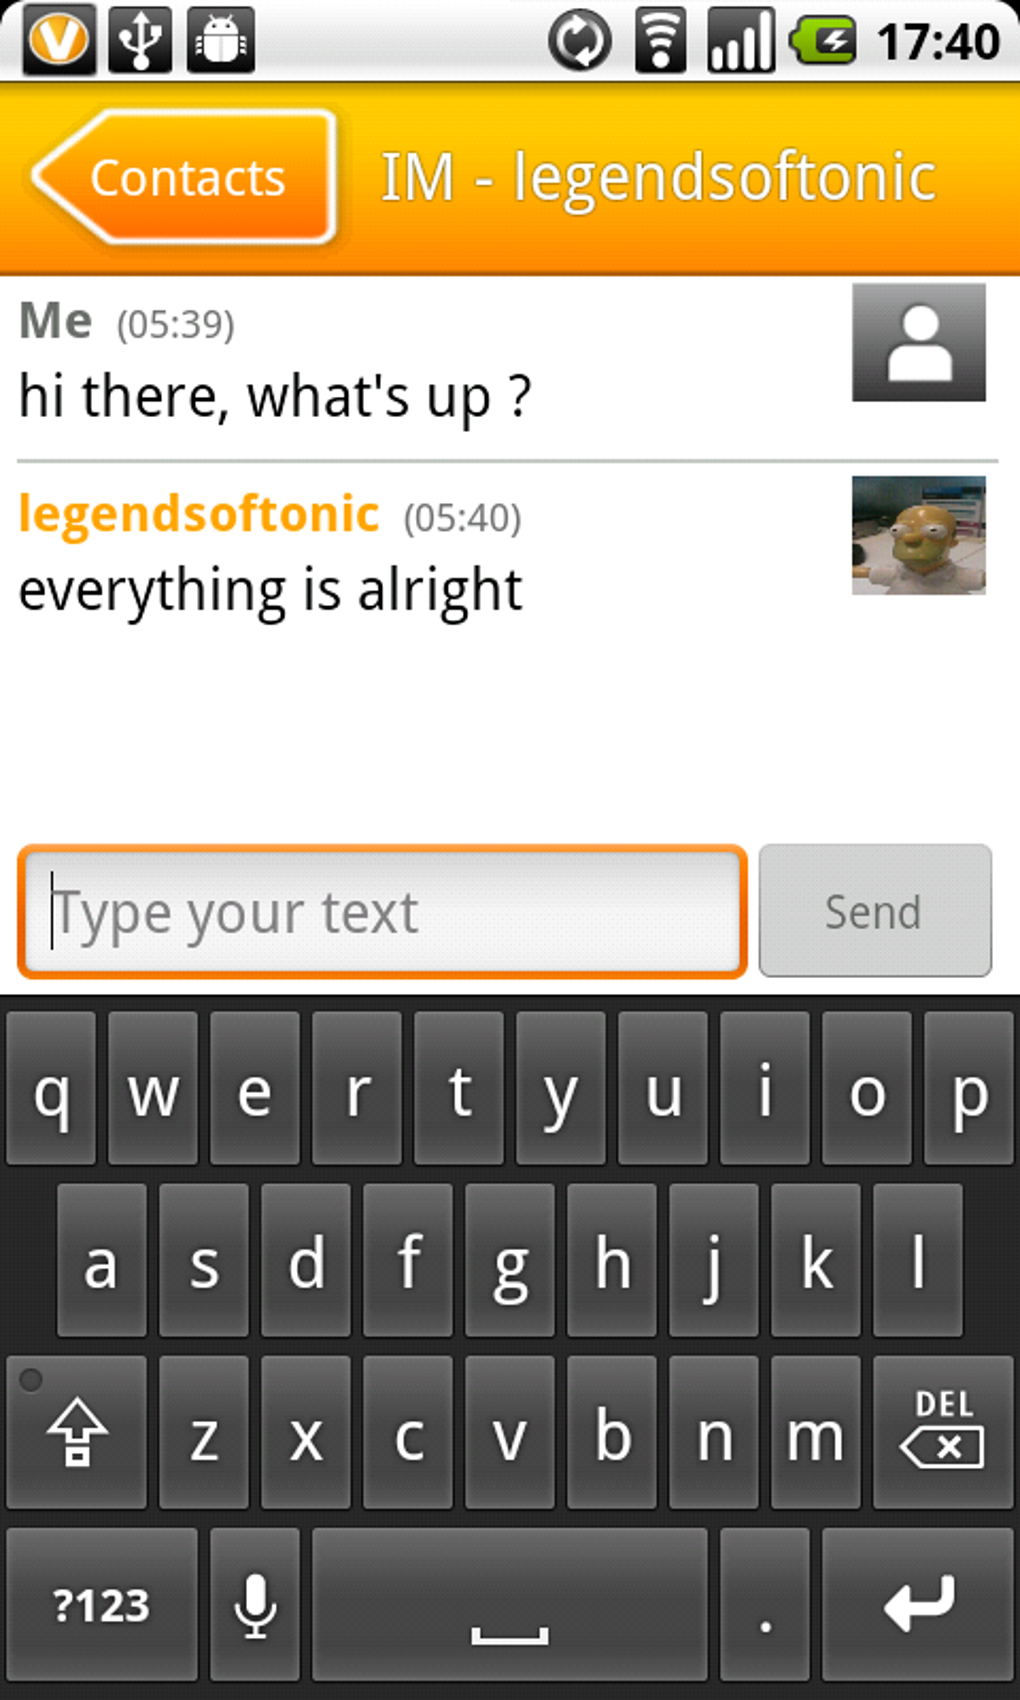Open the orange V app notification icon
1020x1700 pixels.
58,40
